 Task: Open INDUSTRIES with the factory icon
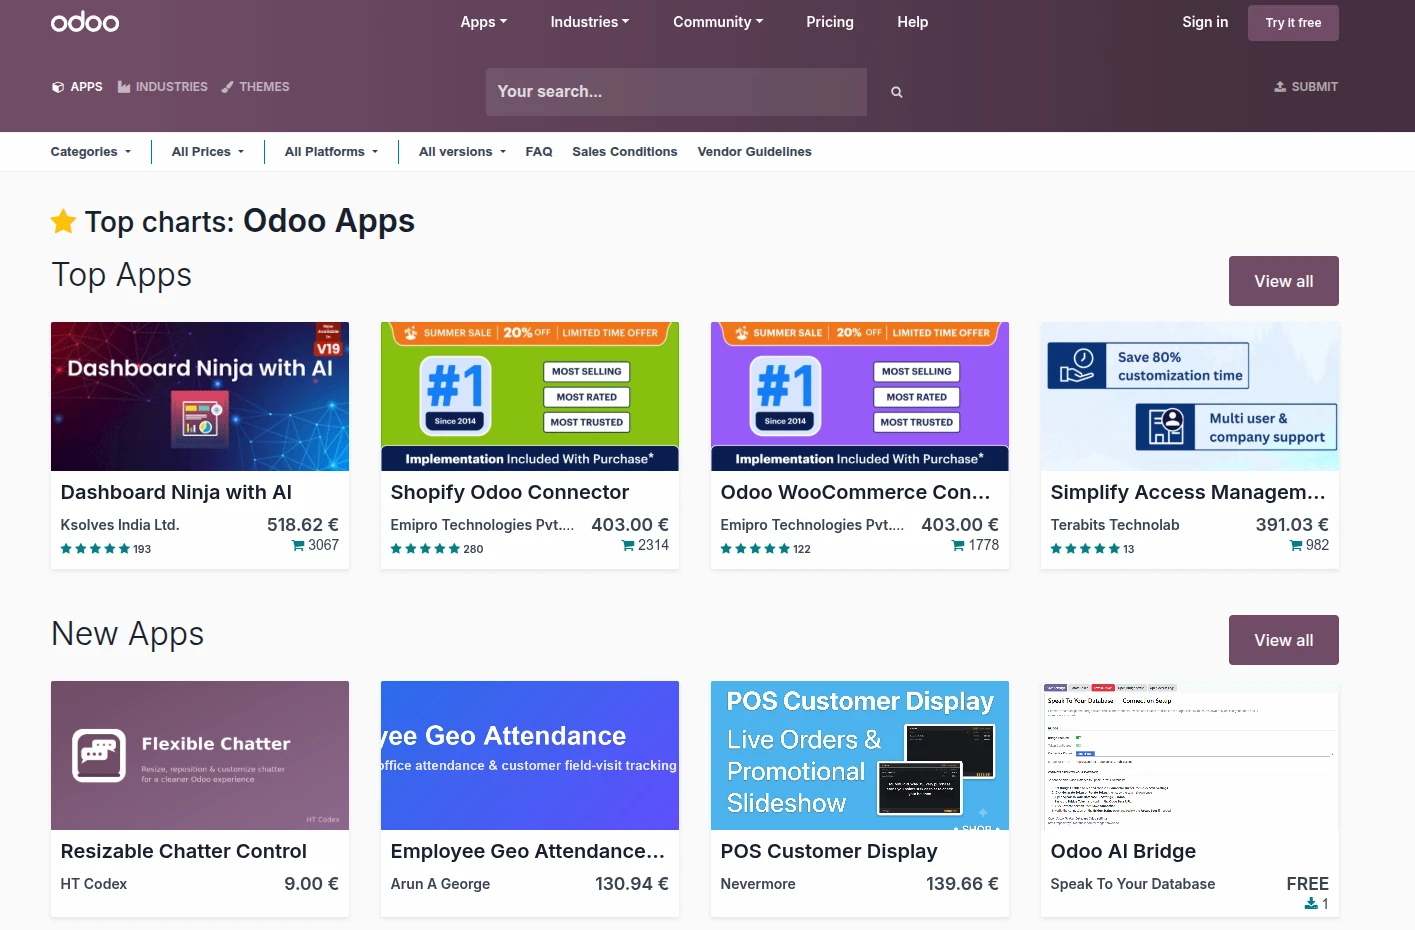coord(163,87)
